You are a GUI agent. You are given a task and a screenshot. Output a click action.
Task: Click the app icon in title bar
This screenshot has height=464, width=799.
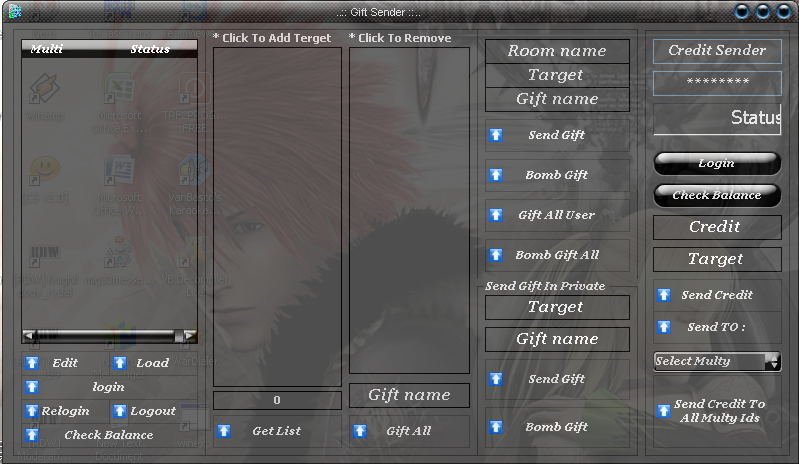15,11
